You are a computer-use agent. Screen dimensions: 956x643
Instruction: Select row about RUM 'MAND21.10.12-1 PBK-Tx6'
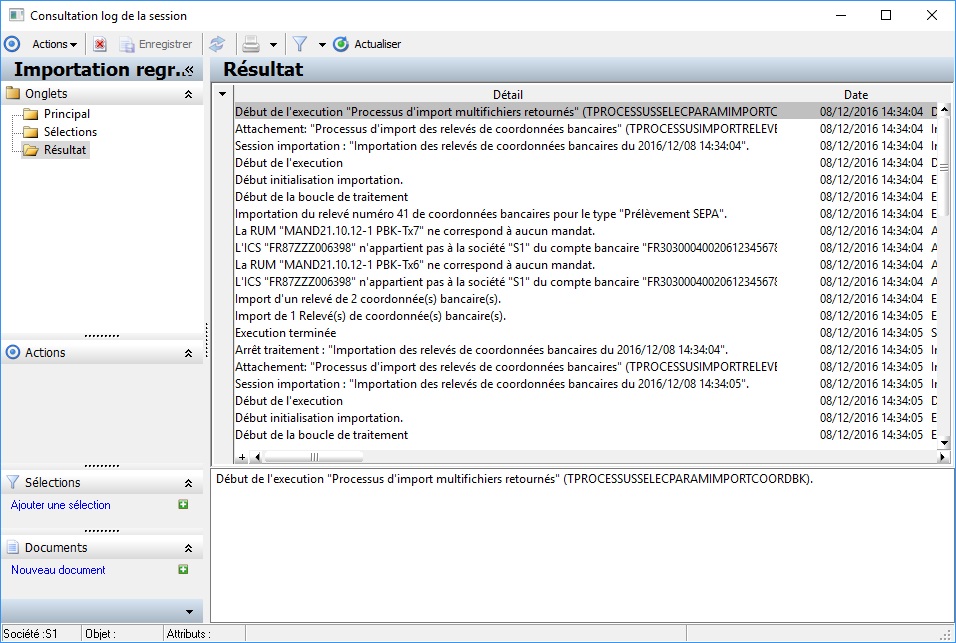tap(585, 265)
